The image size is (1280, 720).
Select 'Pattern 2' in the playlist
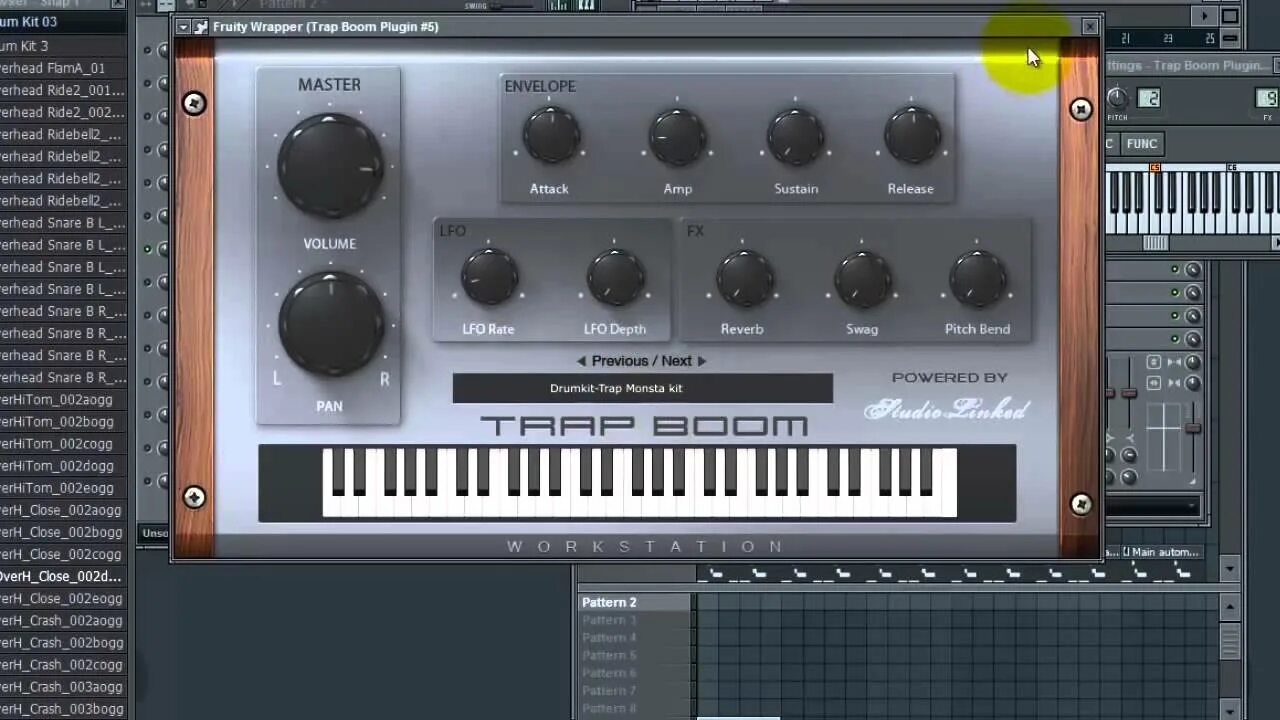point(634,602)
